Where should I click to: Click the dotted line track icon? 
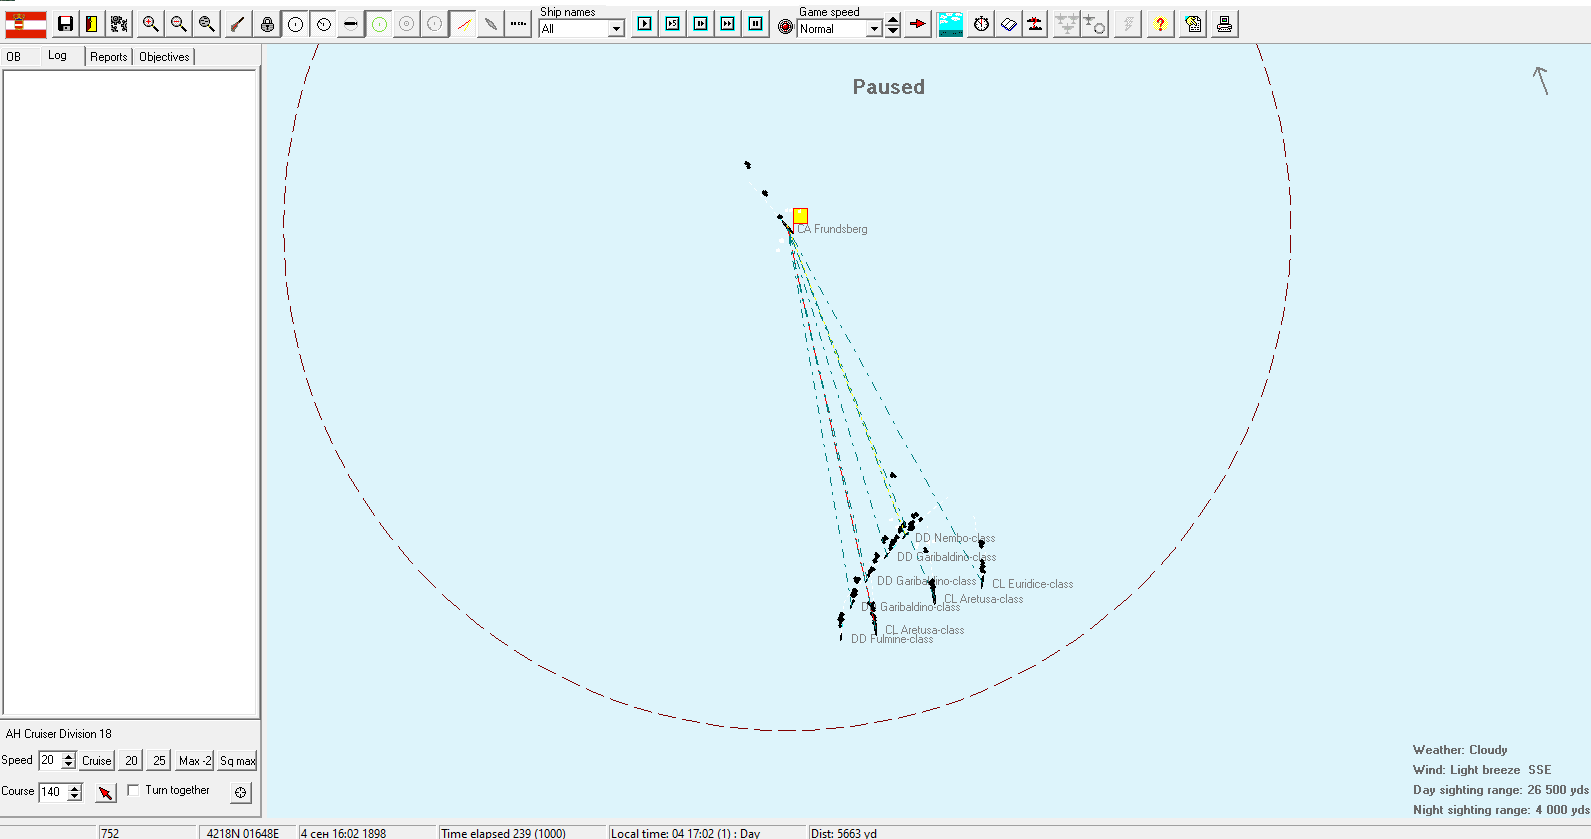(518, 24)
